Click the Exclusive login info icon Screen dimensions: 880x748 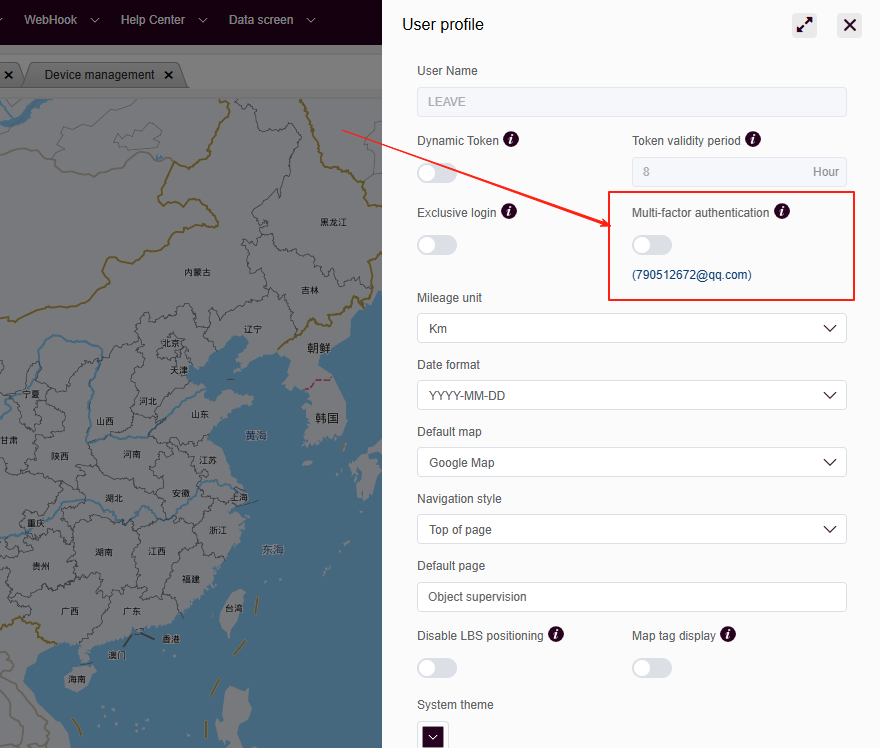(x=508, y=212)
